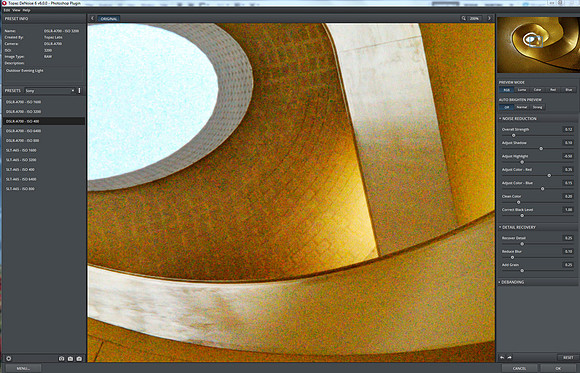Click the Adjust Shadow slider handle

point(541,149)
